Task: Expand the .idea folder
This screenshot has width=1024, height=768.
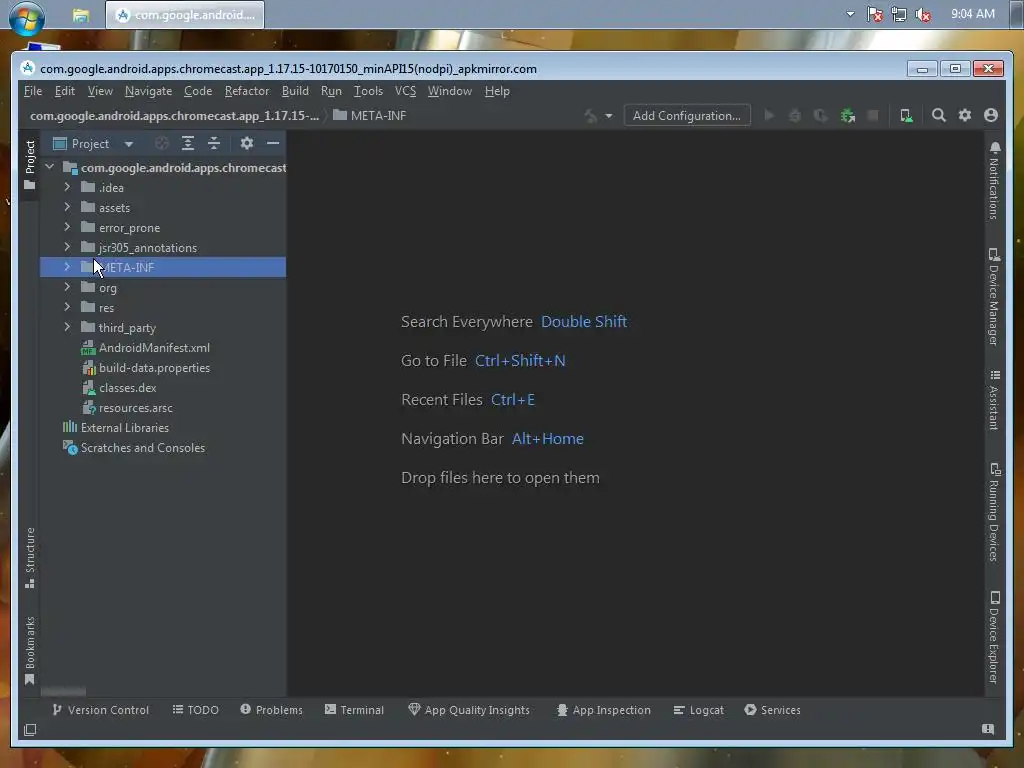Action: click(67, 187)
